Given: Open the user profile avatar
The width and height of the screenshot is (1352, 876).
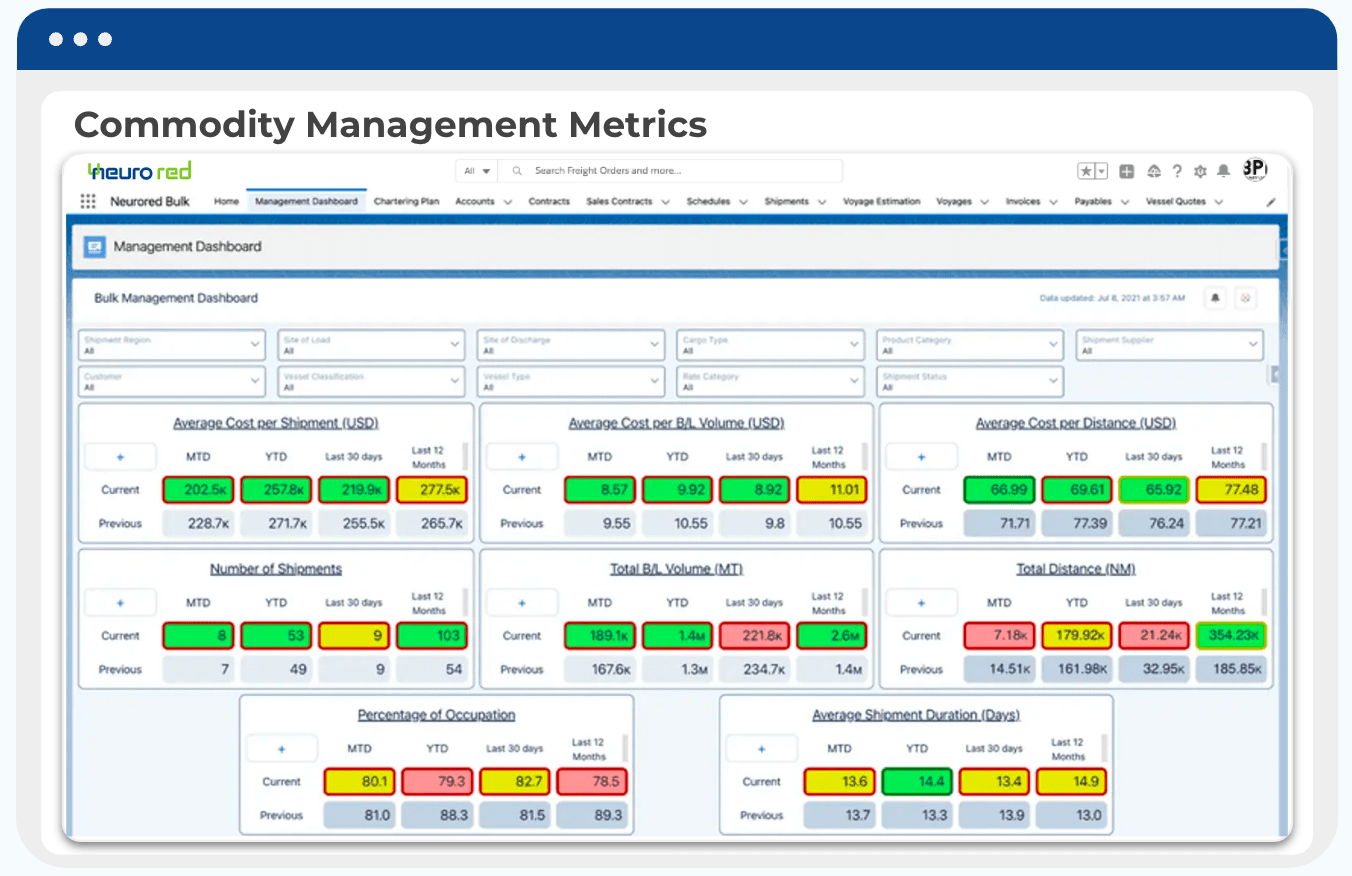Looking at the screenshot, I should pyautogui.click(x=1255, y=170).
